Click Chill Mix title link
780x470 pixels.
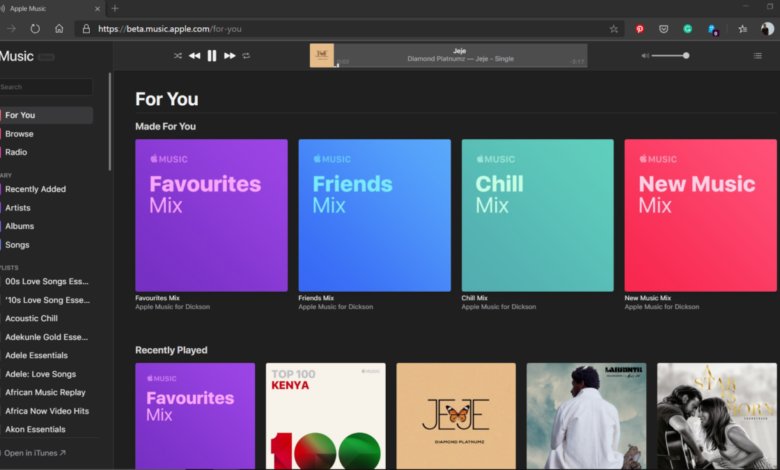pos(474,298)
